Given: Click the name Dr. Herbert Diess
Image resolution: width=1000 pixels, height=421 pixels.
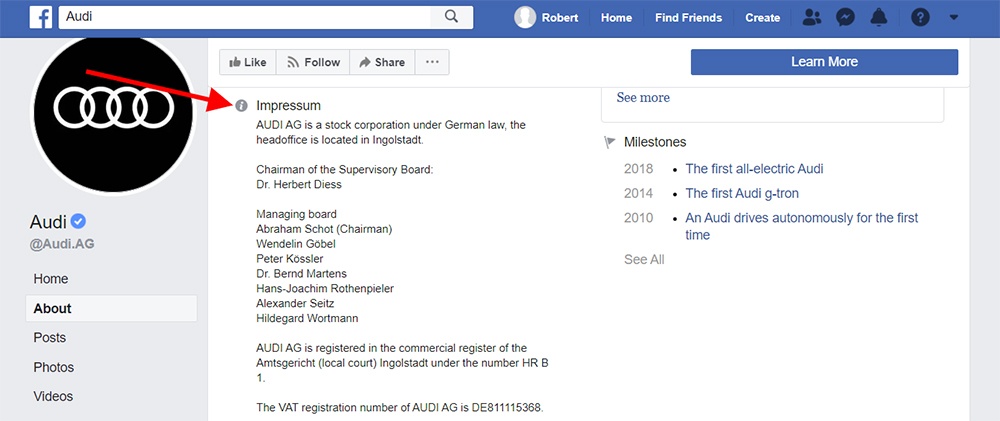Looking at the screenshot, I should click(x=299, y=184).
